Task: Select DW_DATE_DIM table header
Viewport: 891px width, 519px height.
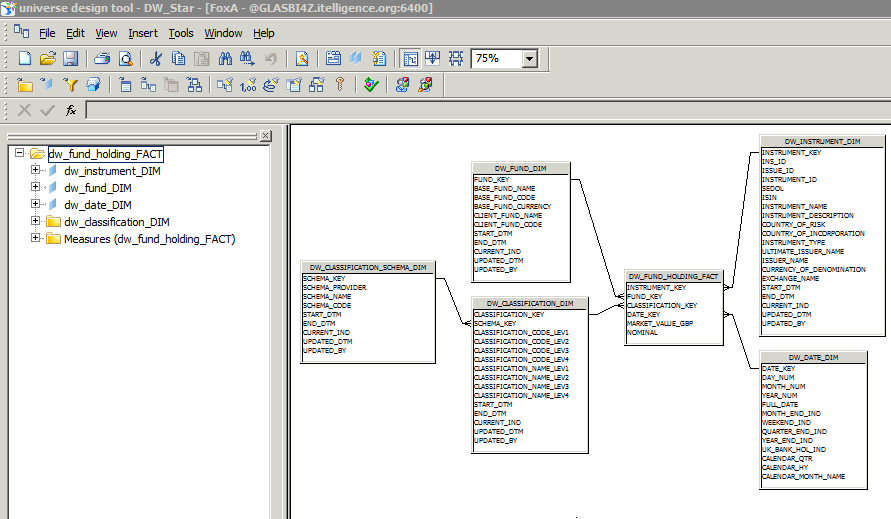Action: [x=813, y=358]
